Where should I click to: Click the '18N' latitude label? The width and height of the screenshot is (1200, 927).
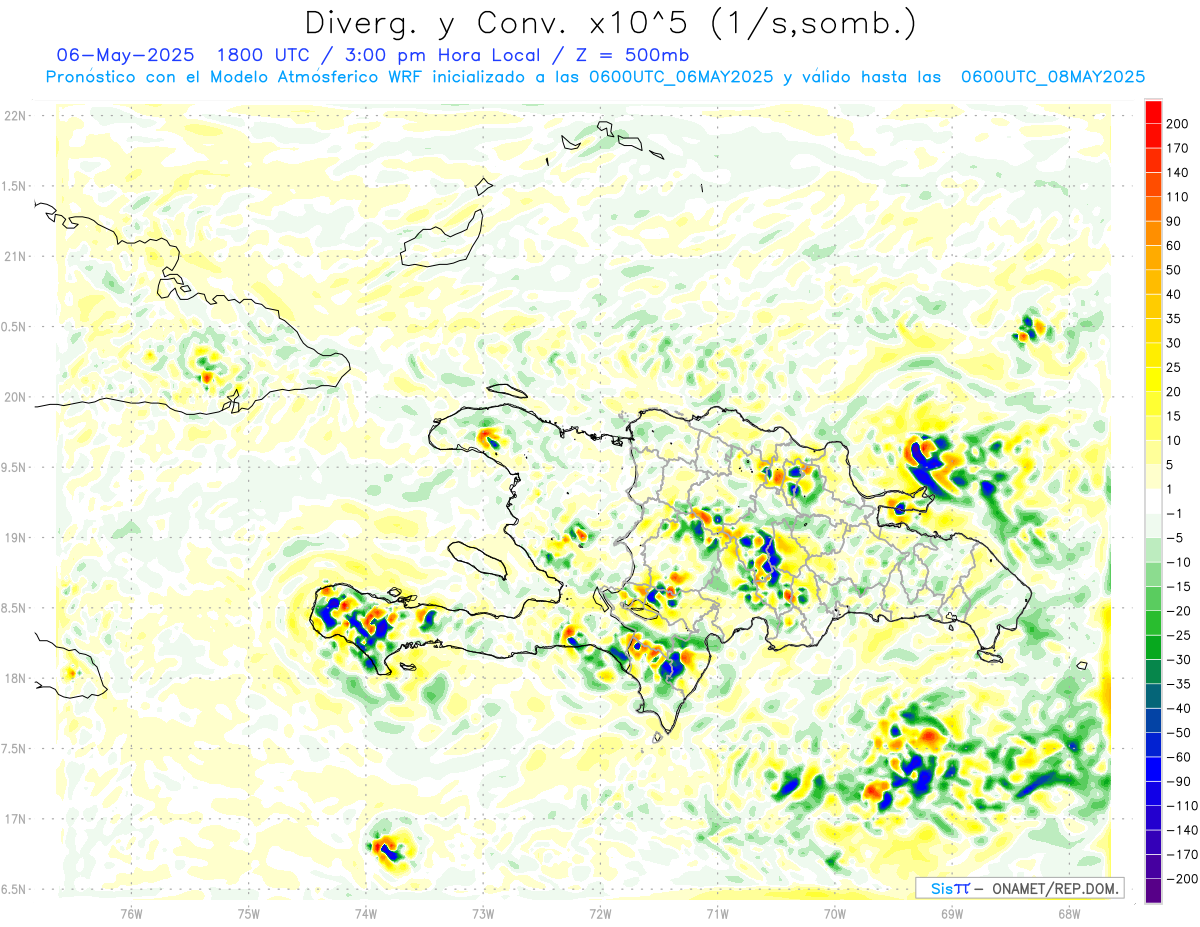[x=15, y=679]
